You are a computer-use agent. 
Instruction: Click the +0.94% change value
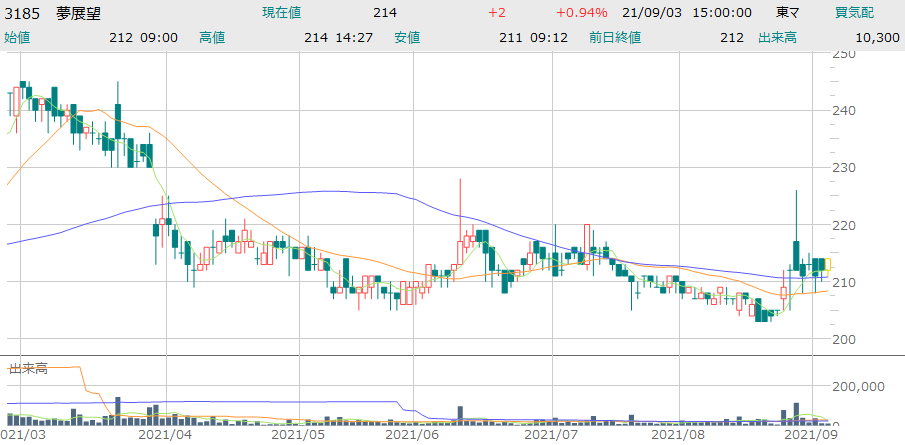click(581, 12)
